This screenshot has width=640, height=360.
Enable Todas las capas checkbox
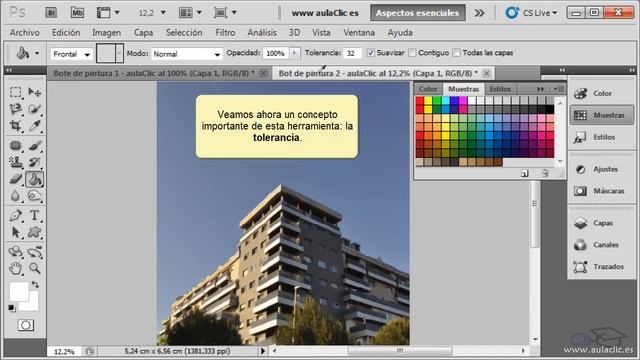pyautogui.click(x=456, y=53)
